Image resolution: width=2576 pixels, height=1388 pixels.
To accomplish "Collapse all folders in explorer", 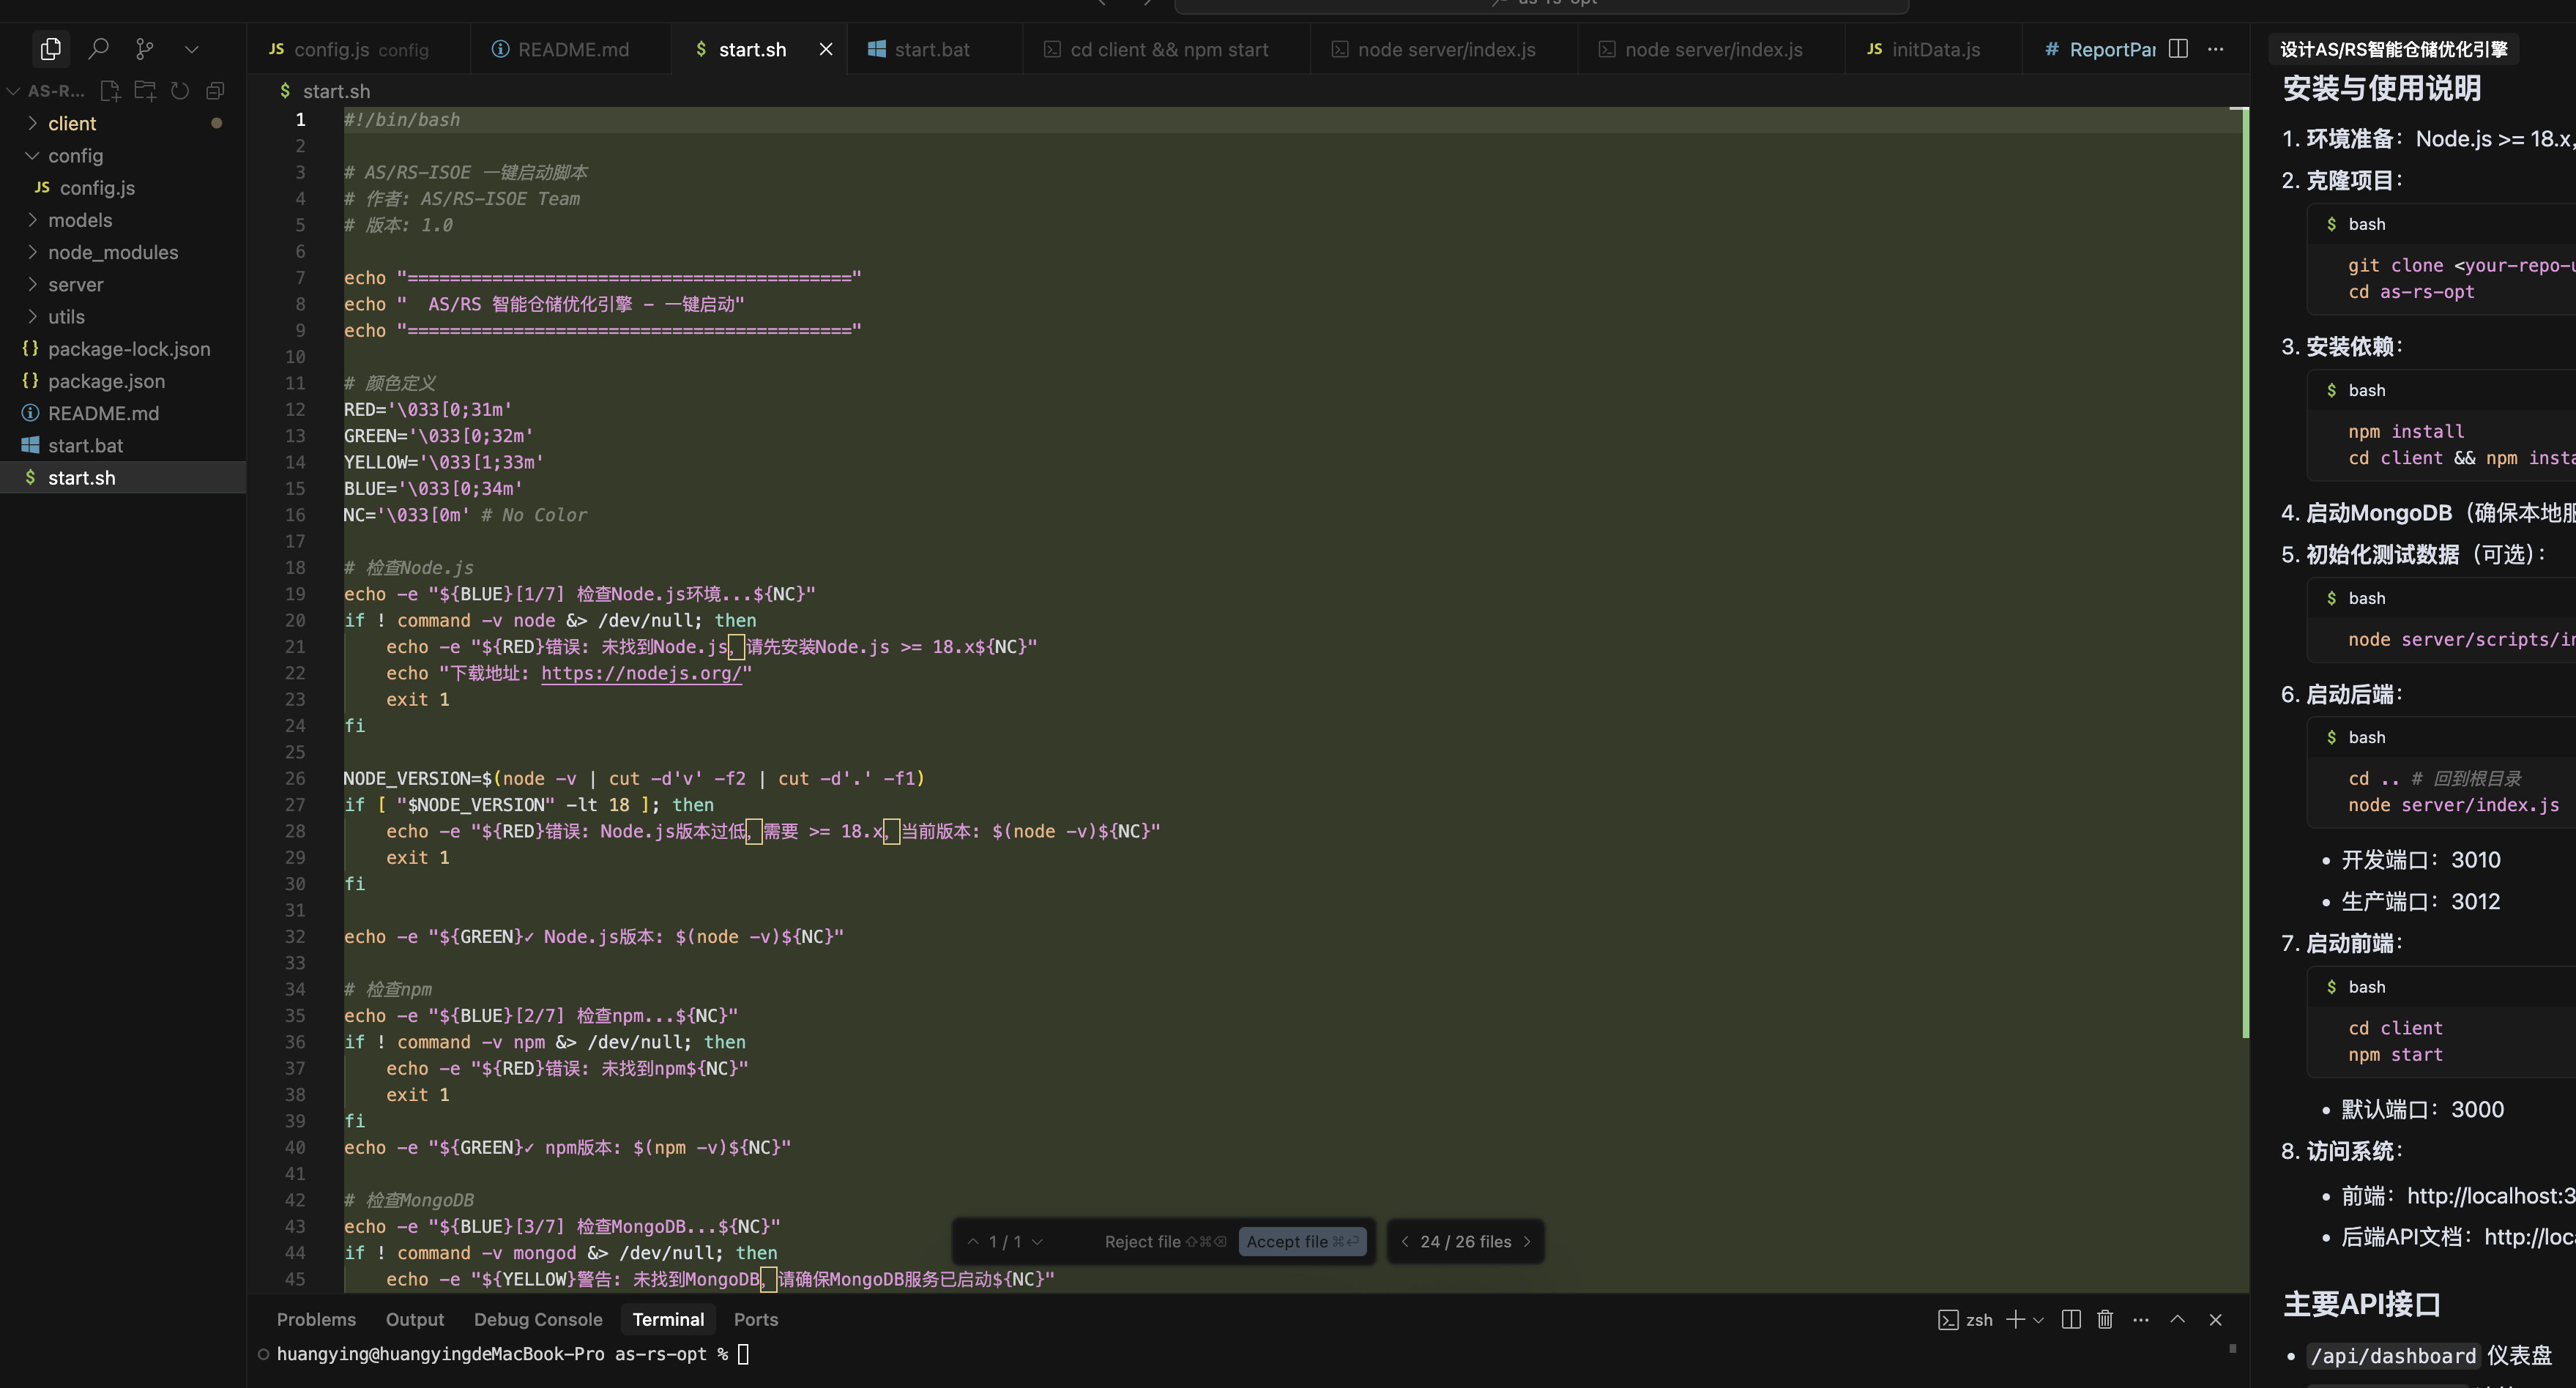I will (214, 91).
